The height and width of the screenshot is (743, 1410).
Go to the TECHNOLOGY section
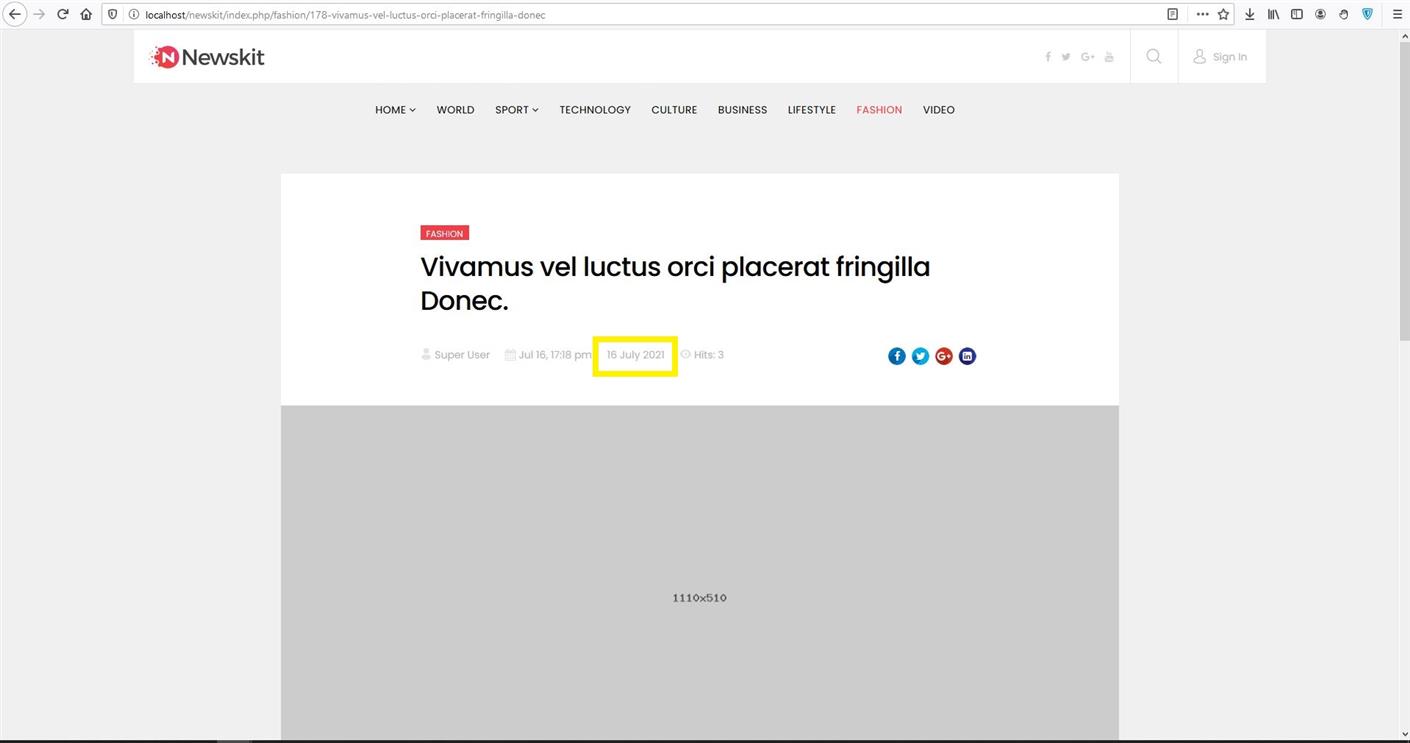[x=595, y=110]
